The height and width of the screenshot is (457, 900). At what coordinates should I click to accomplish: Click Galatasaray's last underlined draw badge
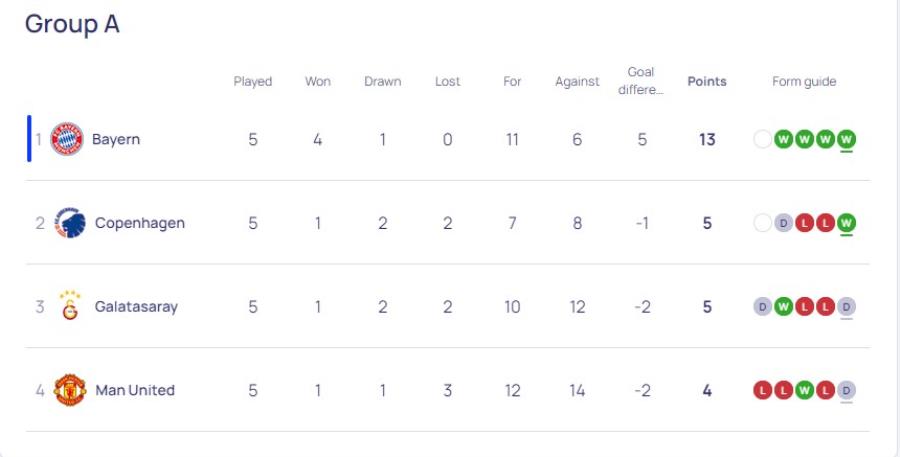[846, 307]
